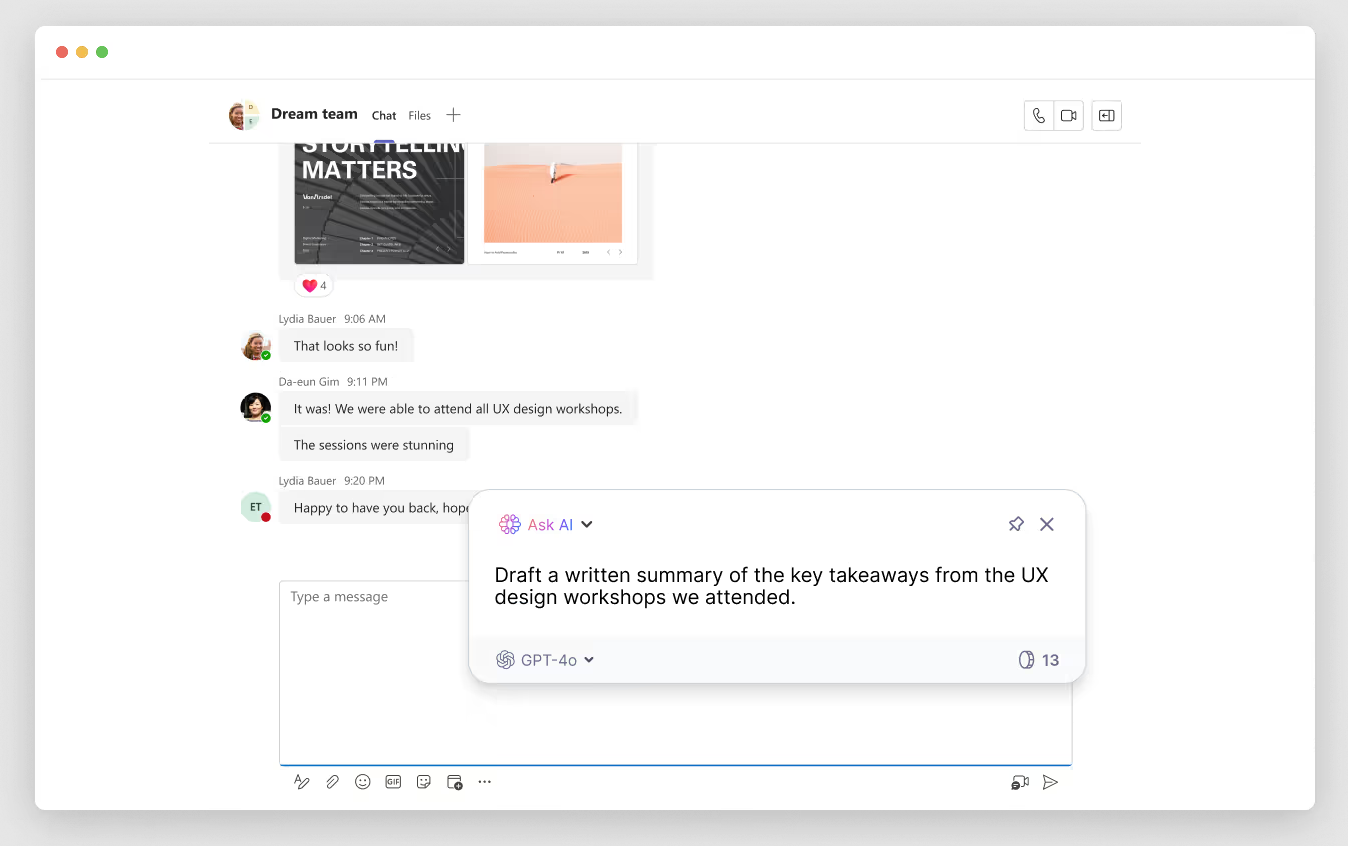Click the Dream team group avatar

(243, 115)
